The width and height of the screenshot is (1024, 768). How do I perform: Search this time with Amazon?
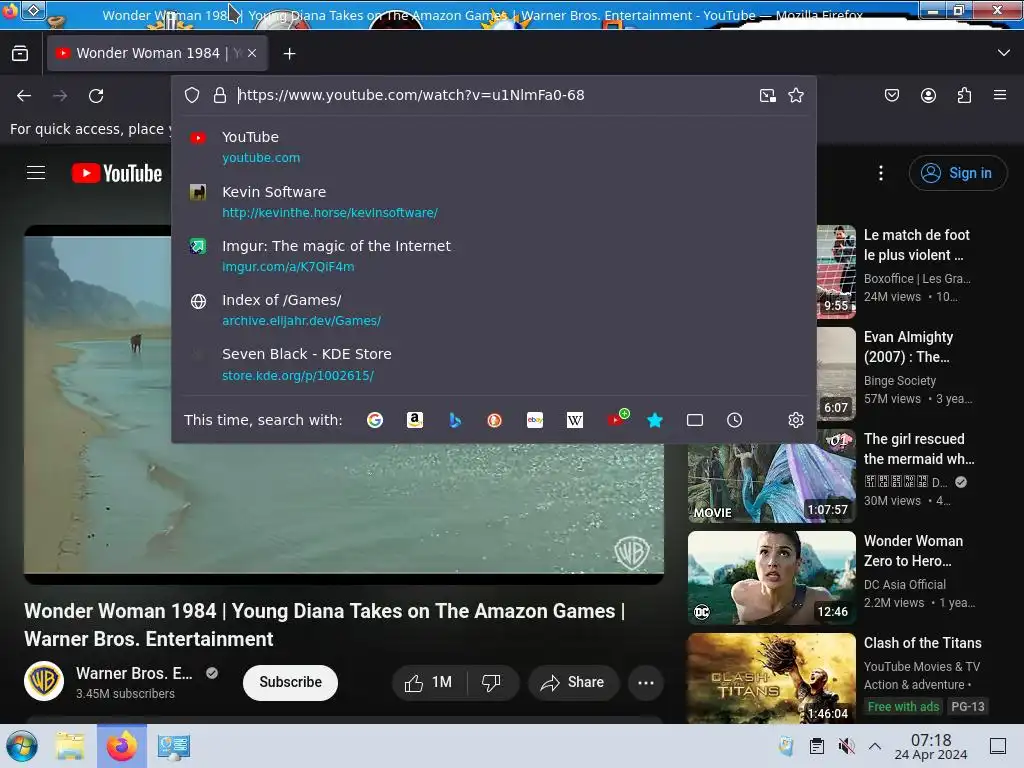pyautogui.click(x=415, y=420)
